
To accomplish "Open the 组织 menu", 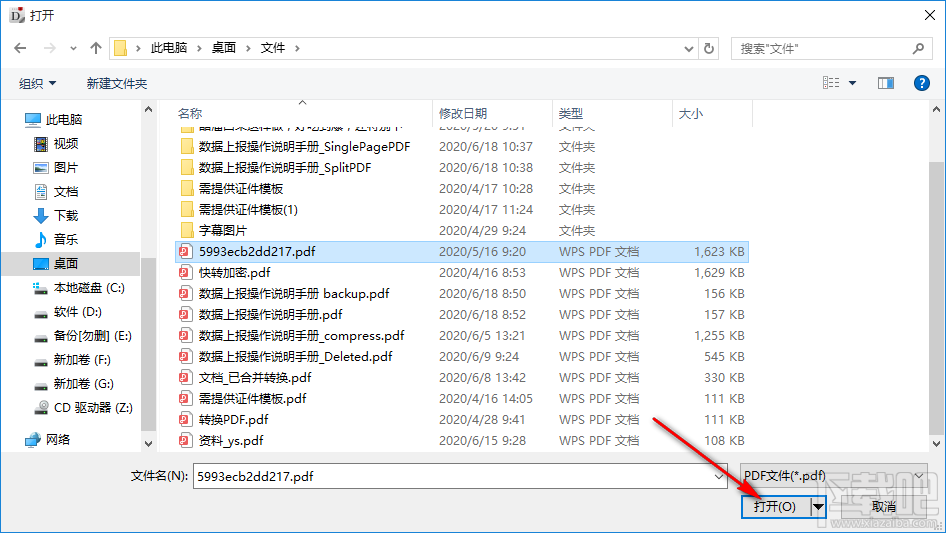I will (37, 83).
